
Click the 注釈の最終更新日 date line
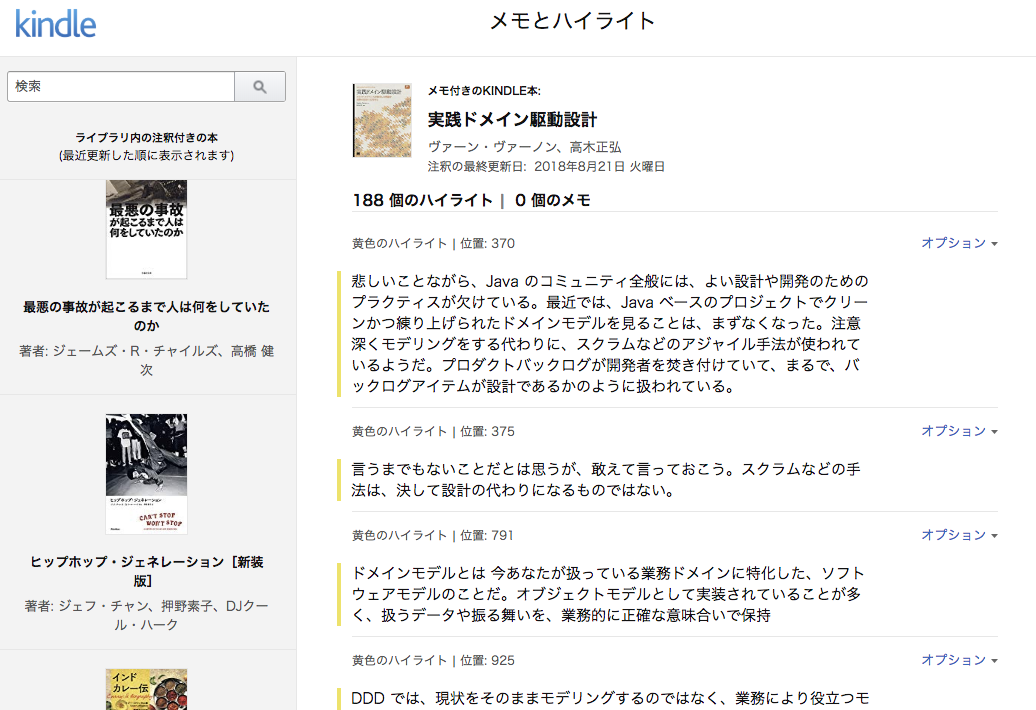click(x=546, y=166)
